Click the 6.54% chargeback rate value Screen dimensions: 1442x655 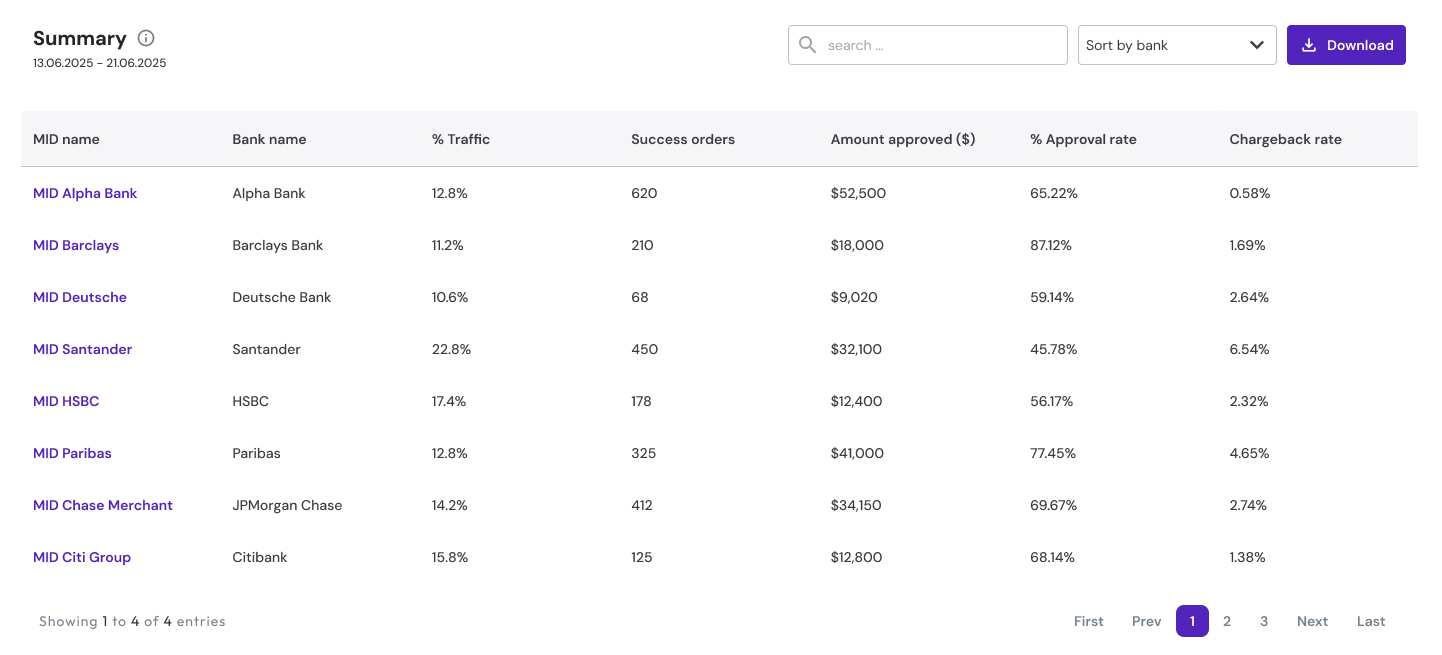pyautogui.click(x=1249, y=349)
